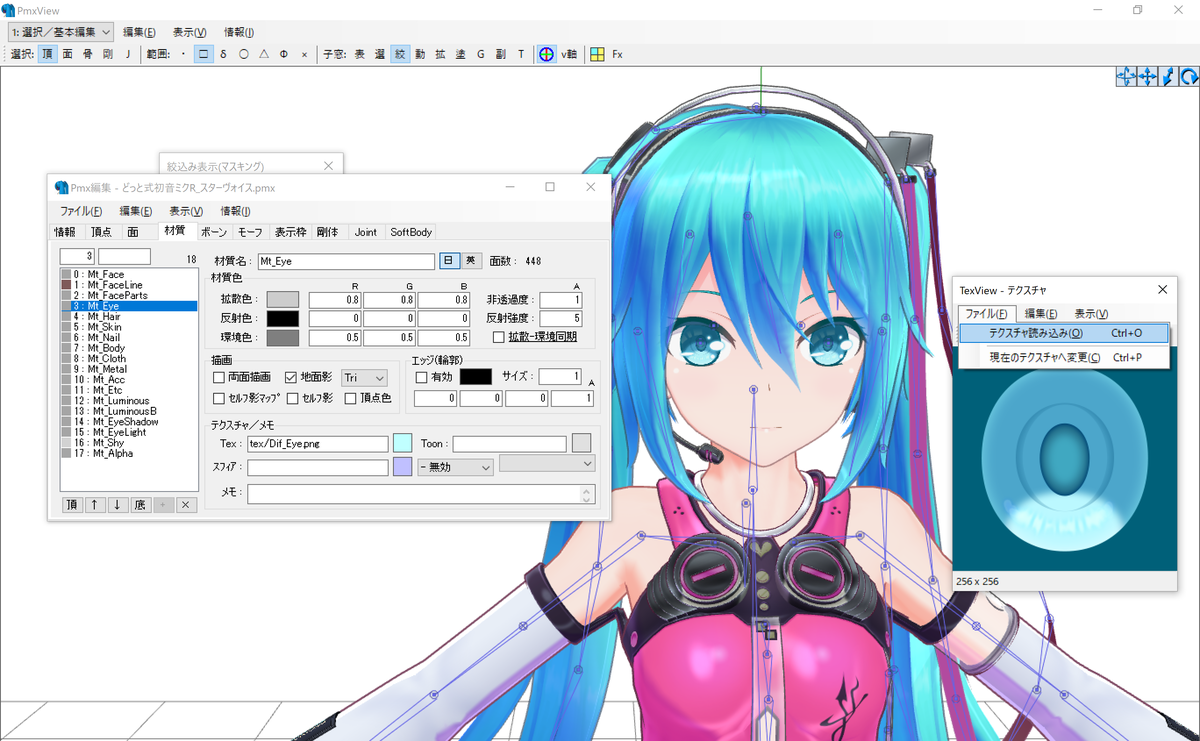The image size is (1200, 741).
Task: Click the 拡散色 diffuse color swatch
Action: (282, 299)
